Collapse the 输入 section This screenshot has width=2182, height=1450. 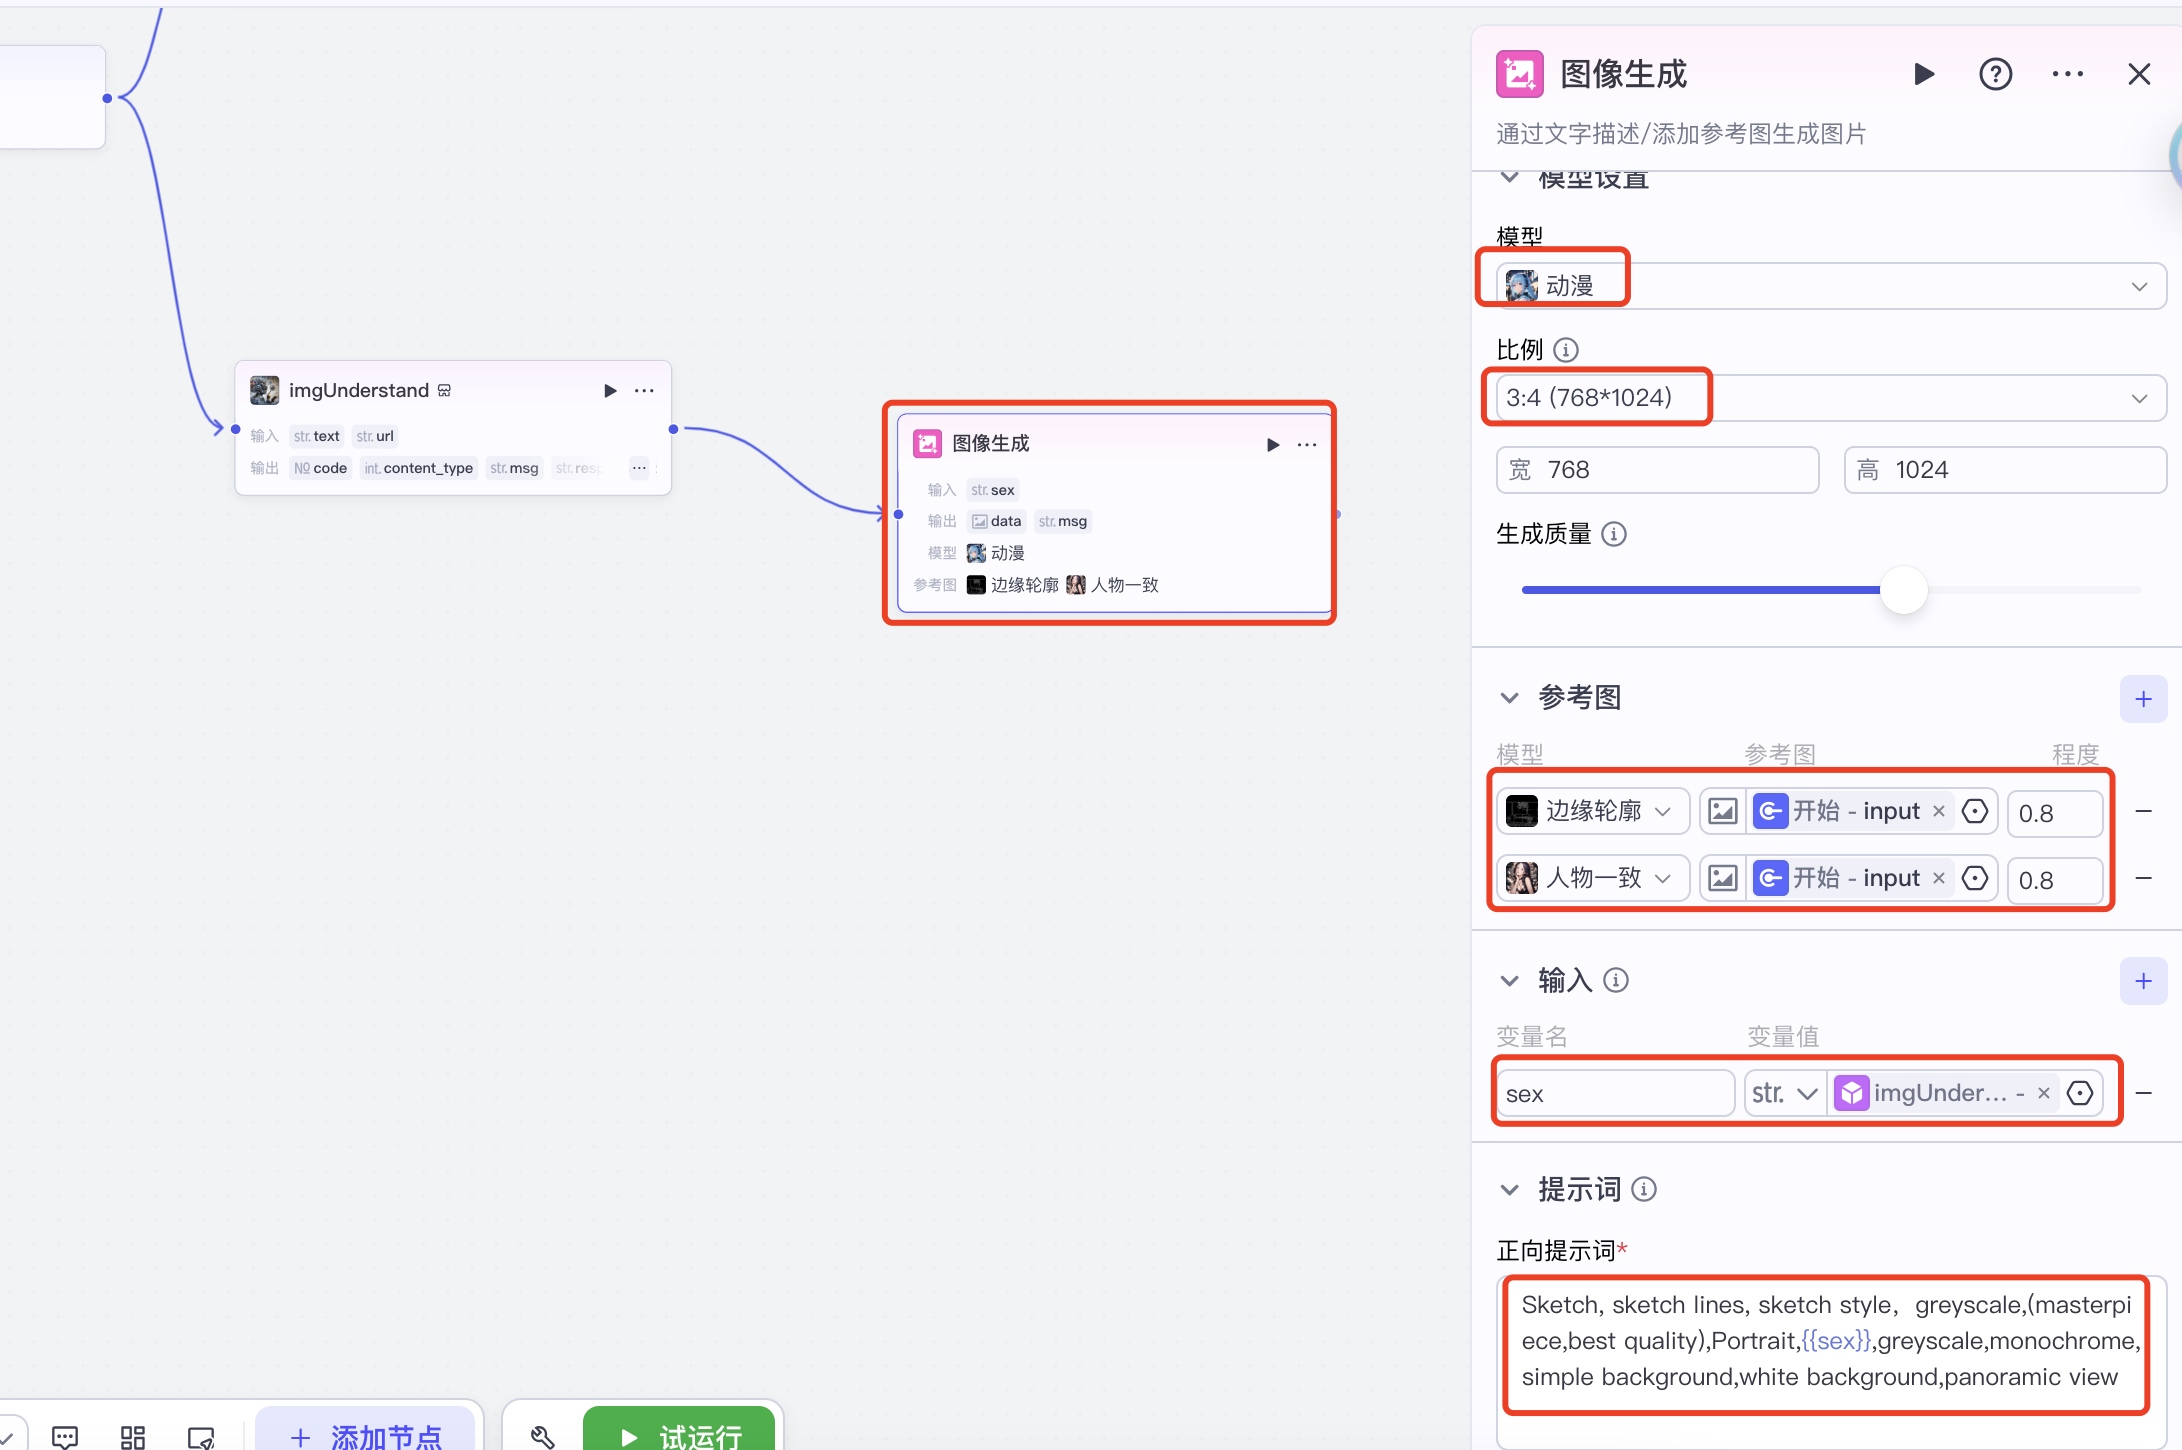pos(1509,981)
